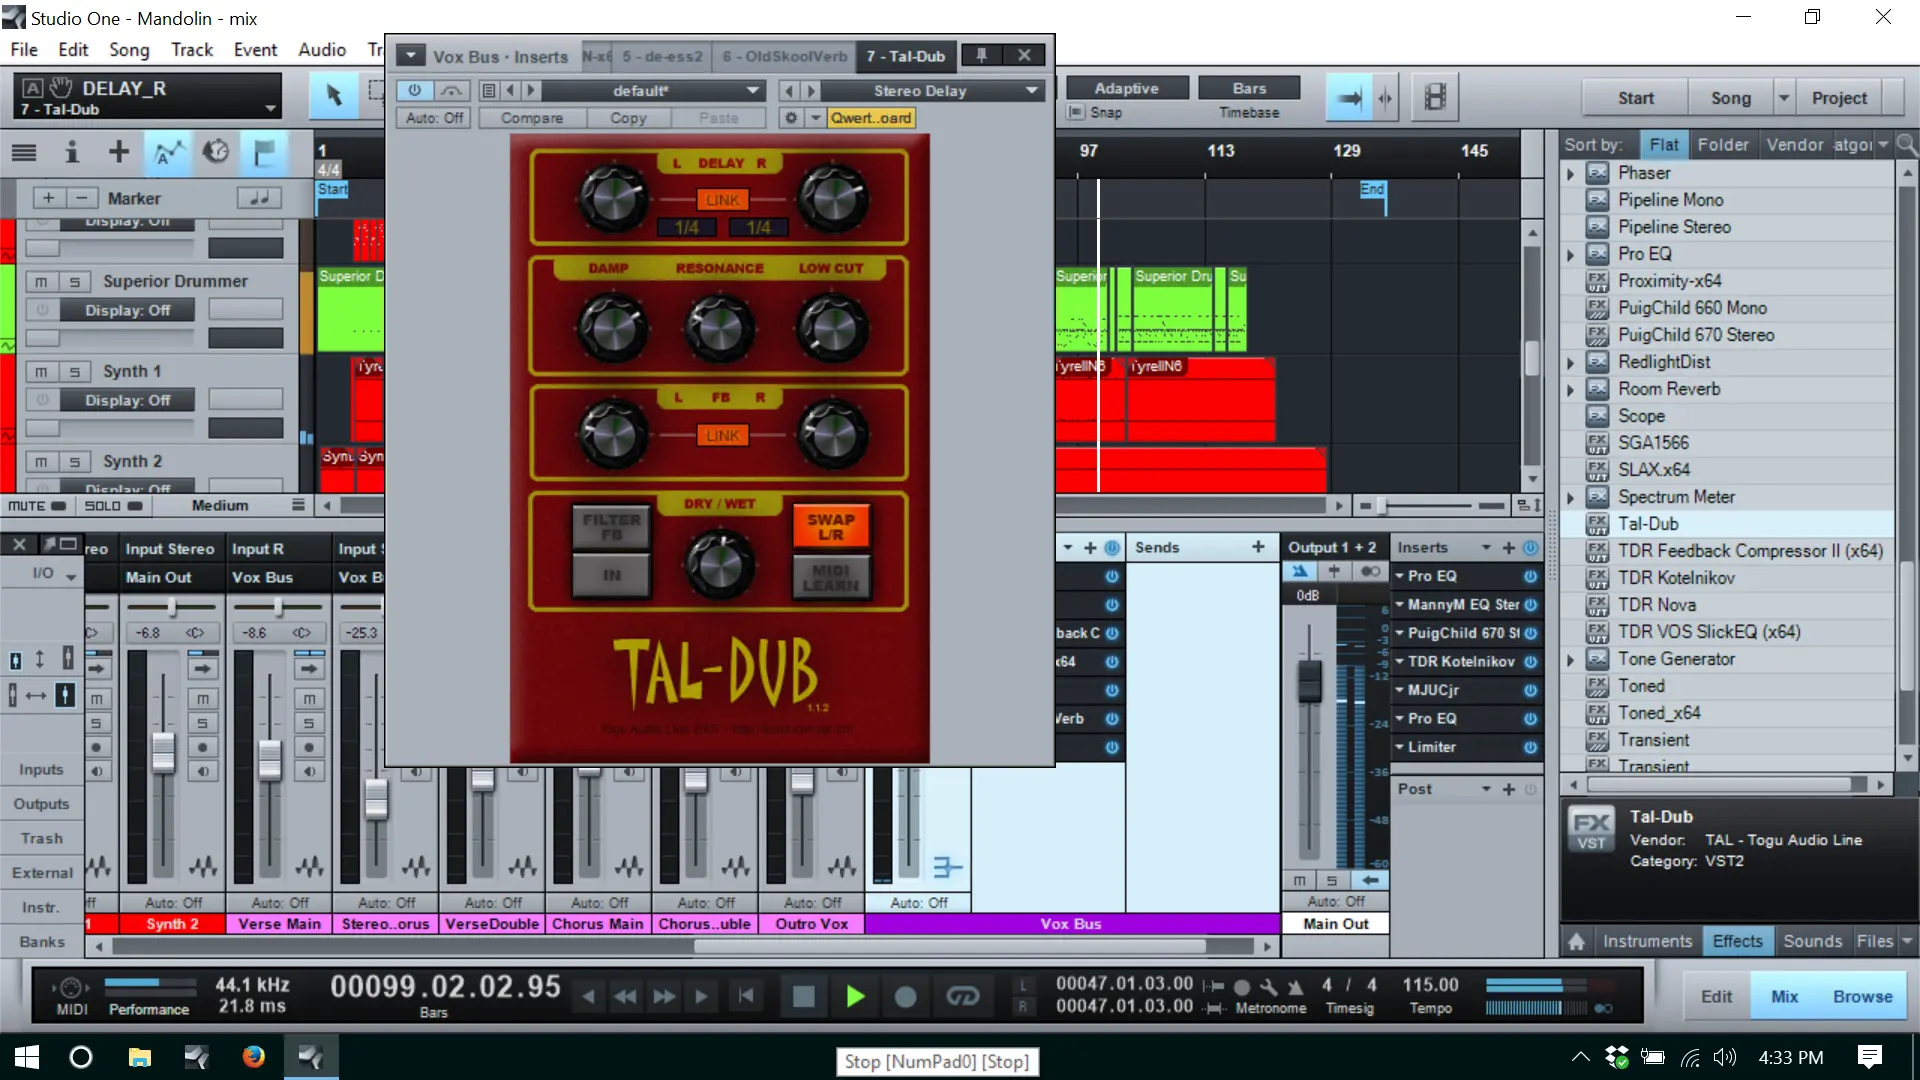The height and width of the screenshot is (1080, 1920).
Task: Click the Add Tracks plus icon
Action: pyautogui.click(x=119, y=153)
